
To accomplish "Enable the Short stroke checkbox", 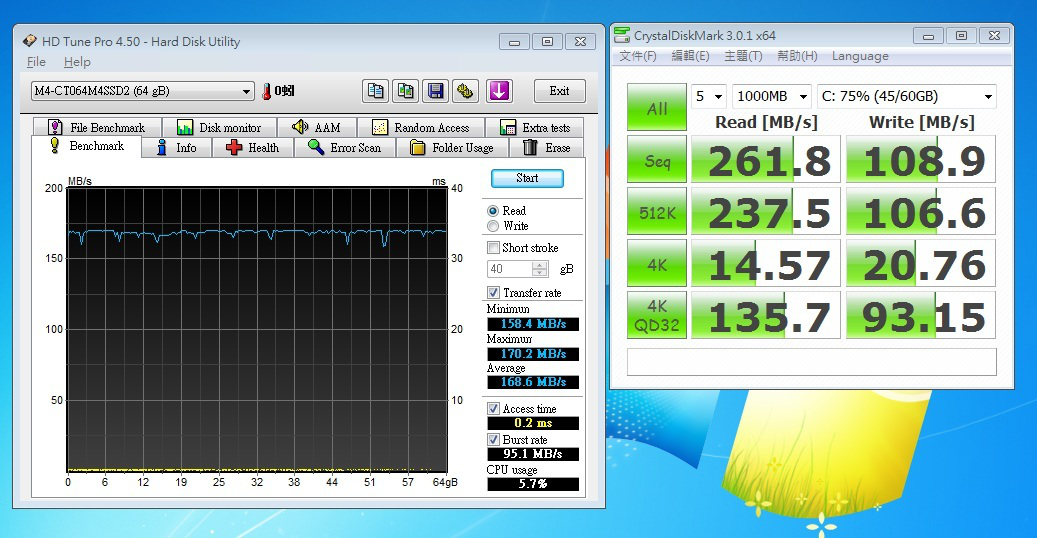I will pos(493,247).
